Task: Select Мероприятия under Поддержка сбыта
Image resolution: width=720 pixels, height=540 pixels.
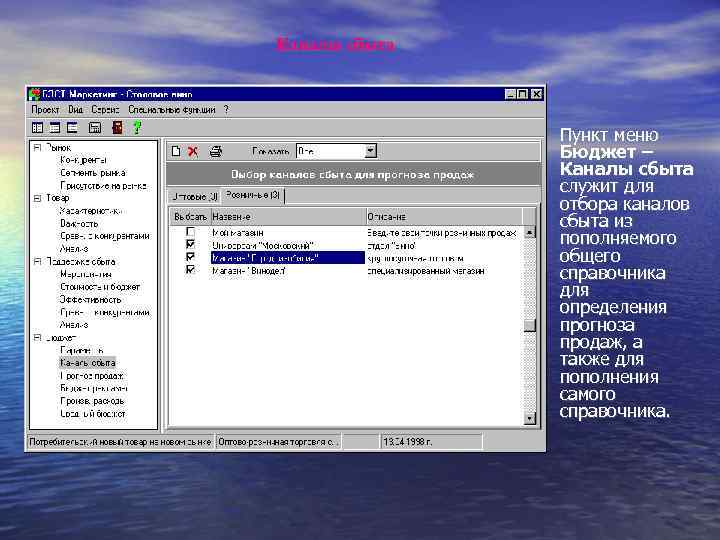Action: [86, 274]
